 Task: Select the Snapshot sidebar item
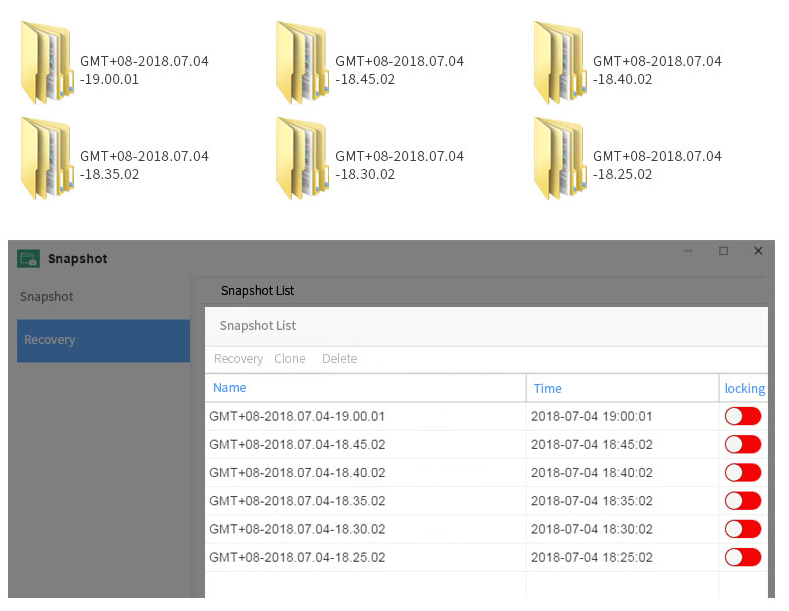[47, 297]
